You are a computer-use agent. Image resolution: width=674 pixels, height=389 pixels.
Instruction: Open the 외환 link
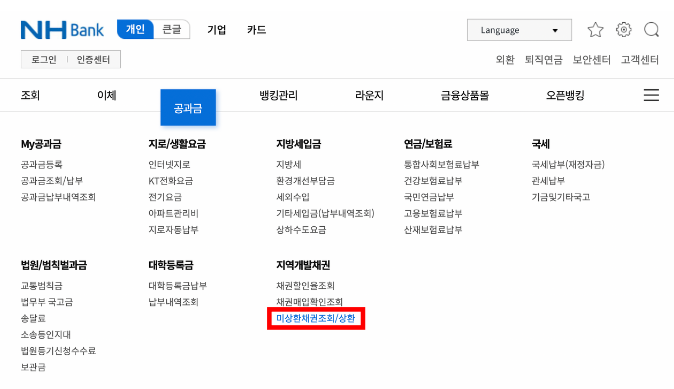click(505, 60)
